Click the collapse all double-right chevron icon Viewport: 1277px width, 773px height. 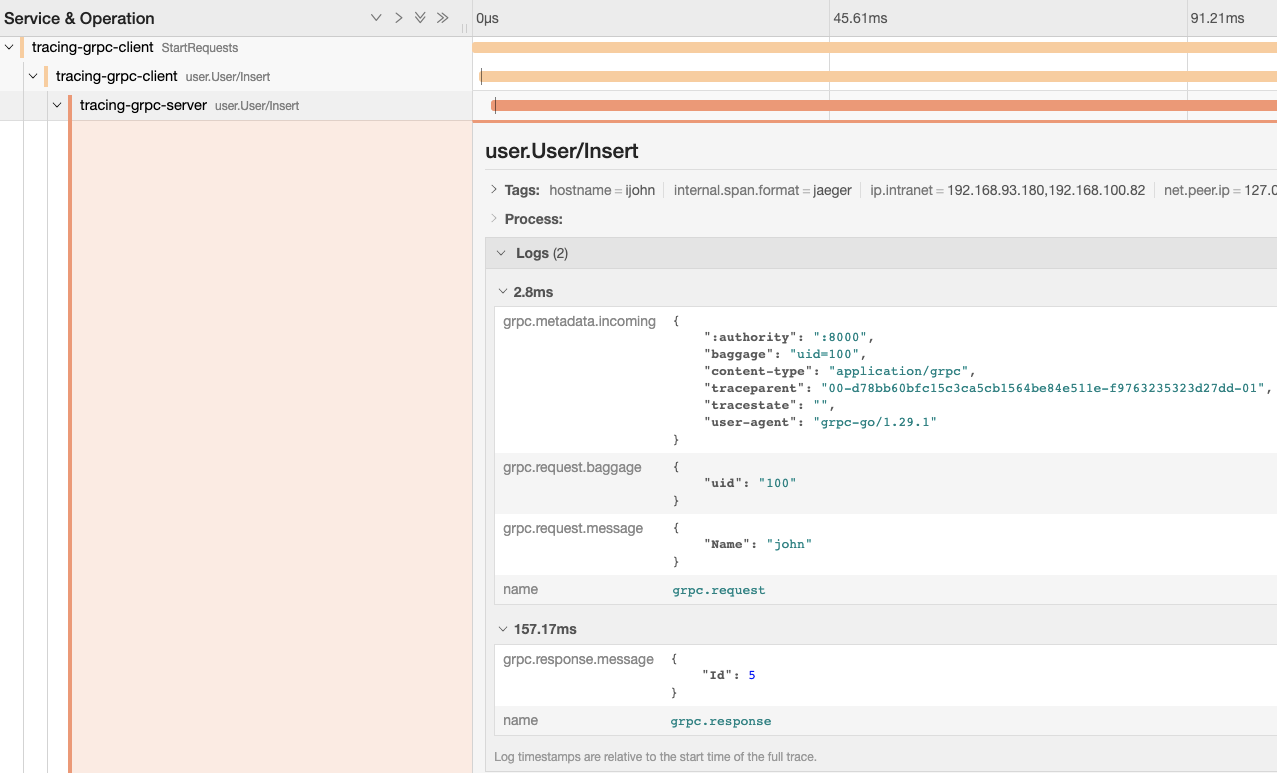(x=442, y=18)
